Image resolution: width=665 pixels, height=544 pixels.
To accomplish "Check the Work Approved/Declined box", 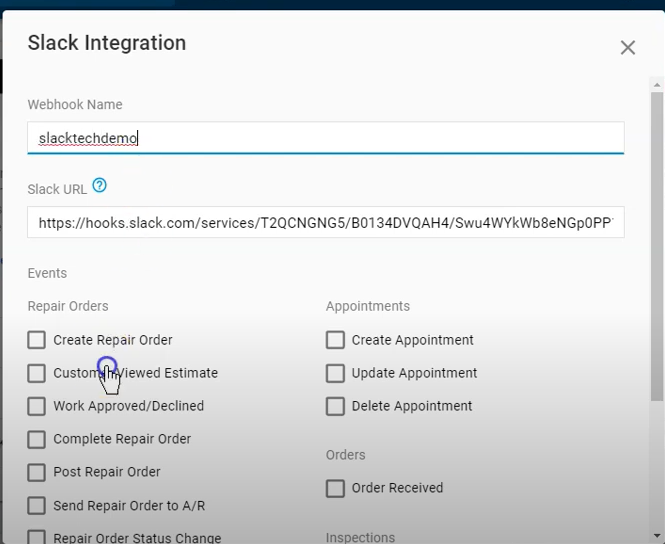I will (x=36, y=406).
